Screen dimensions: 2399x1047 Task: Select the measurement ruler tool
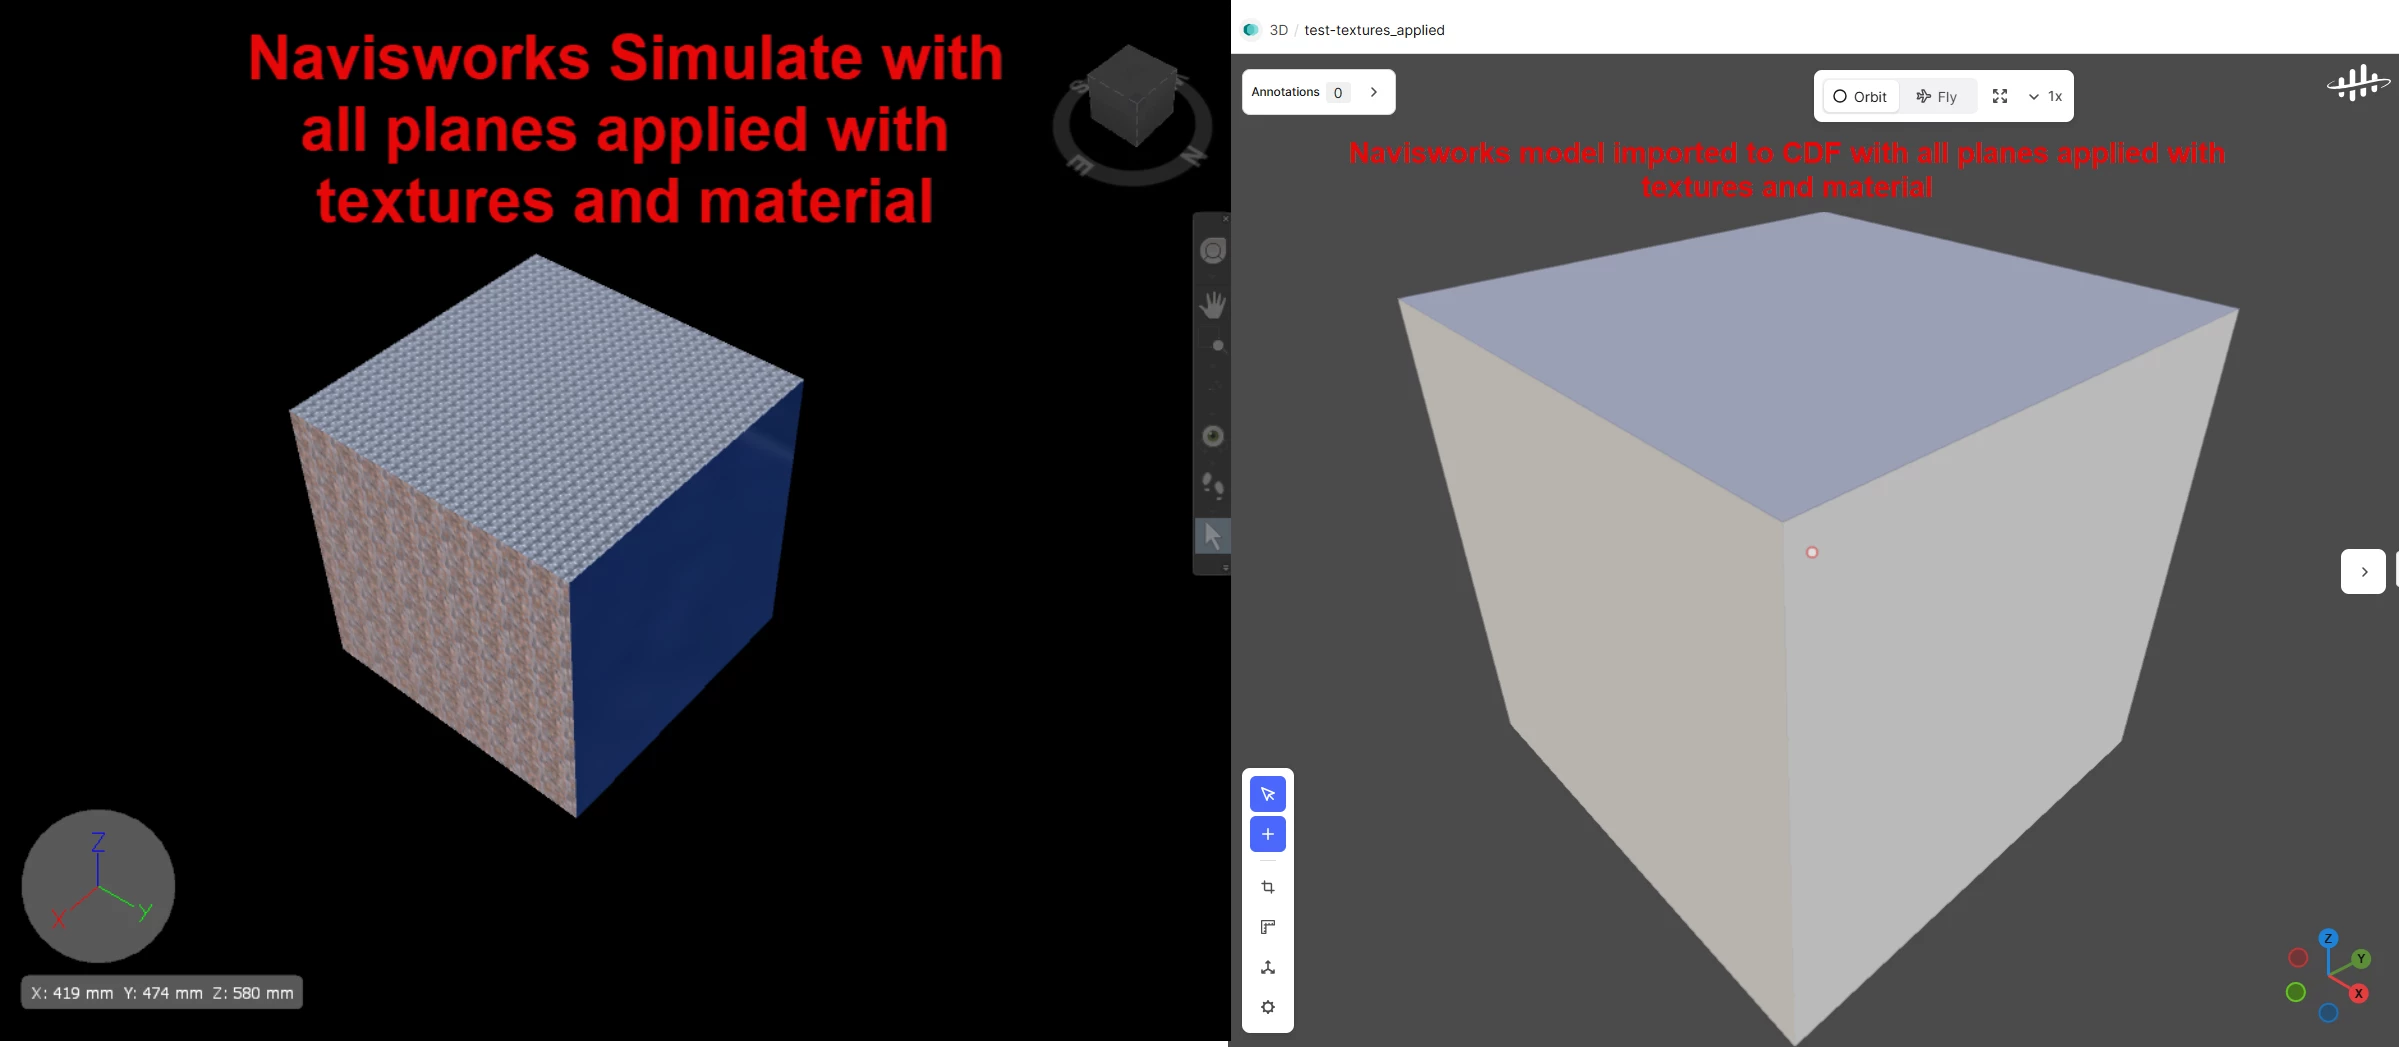click(x=1268, y=927)
